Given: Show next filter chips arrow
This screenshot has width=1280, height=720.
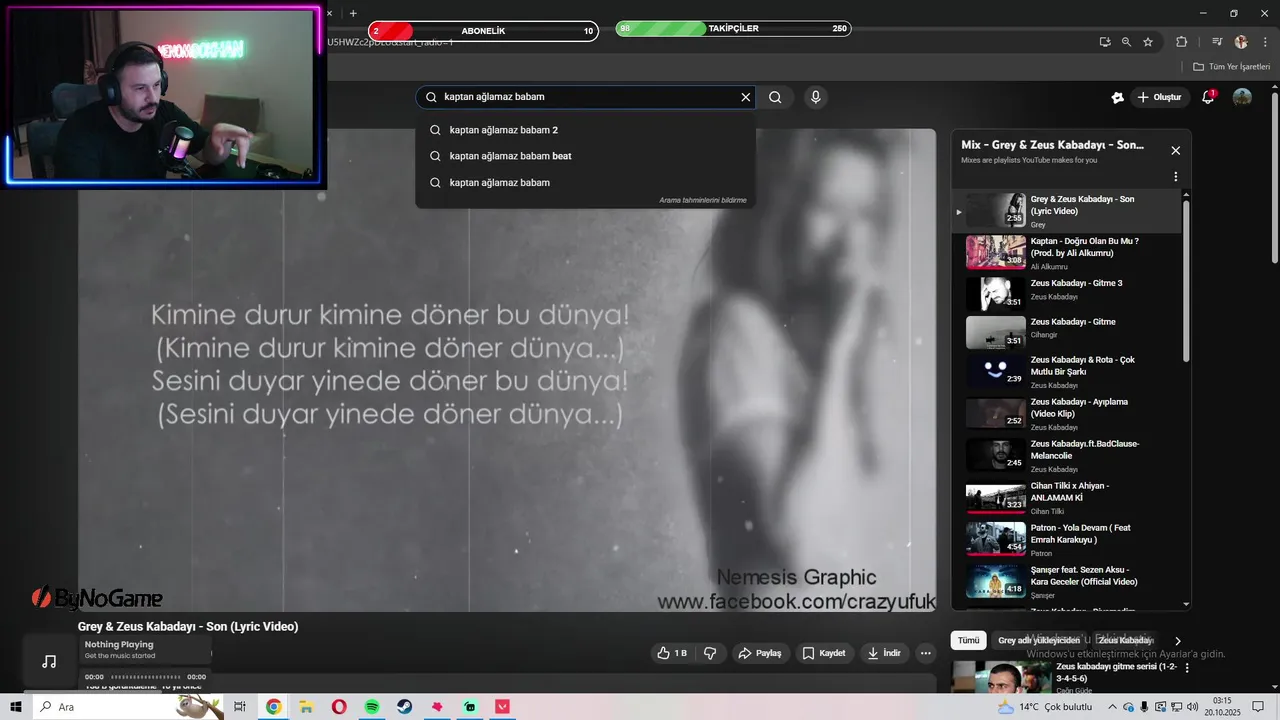Looking at the screenshot, I should [1177, 641].
